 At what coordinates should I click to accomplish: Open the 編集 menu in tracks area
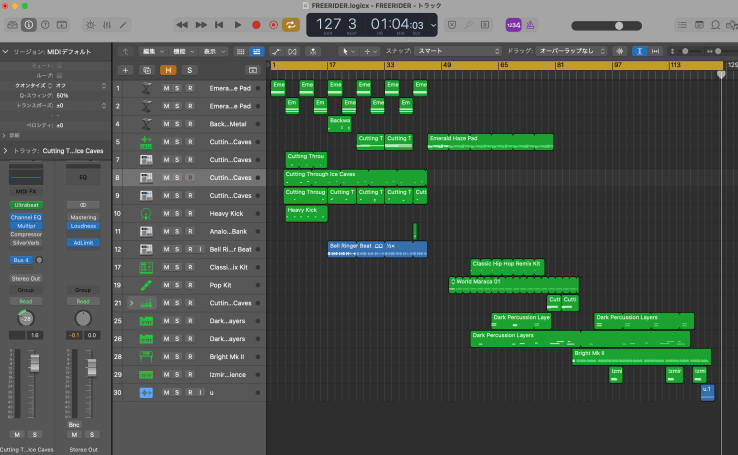tap(151, 50)
